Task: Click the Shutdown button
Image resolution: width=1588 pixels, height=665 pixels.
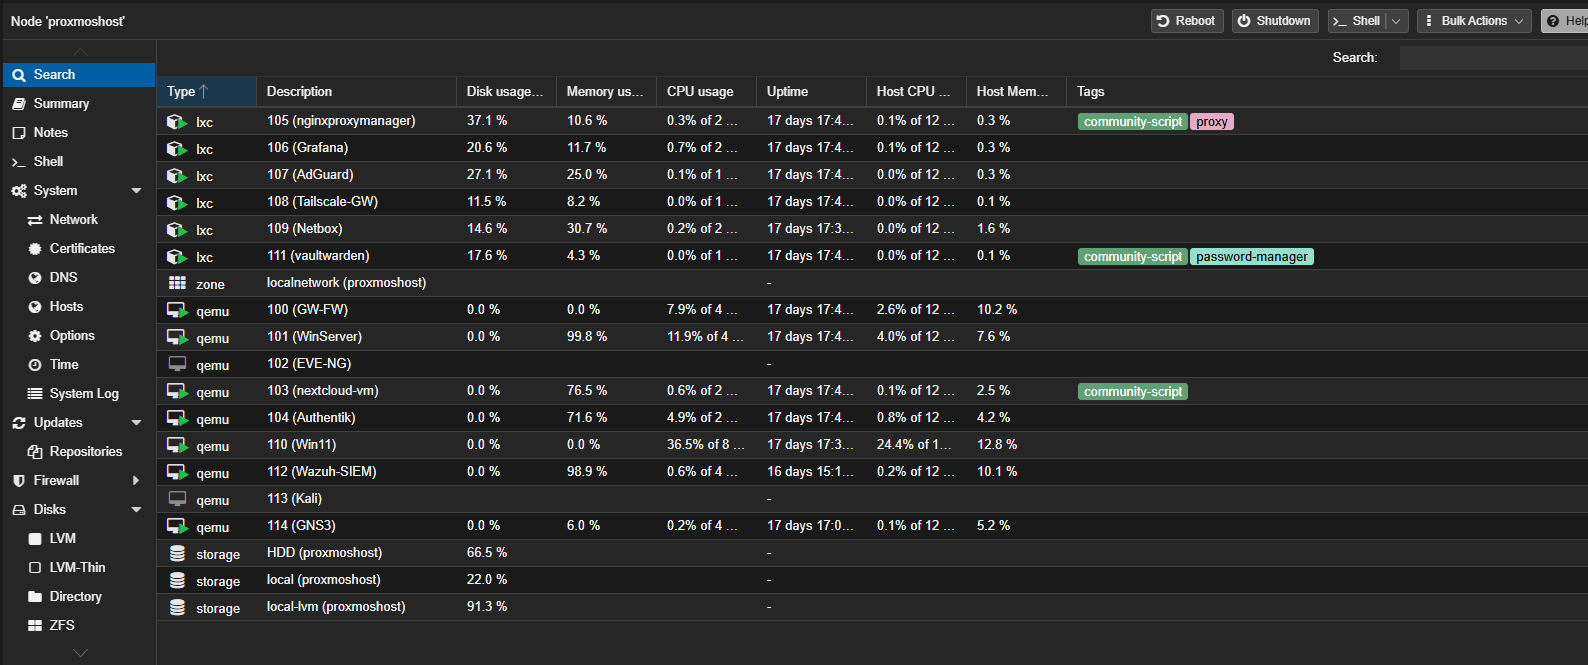Action: [1275, 21]
